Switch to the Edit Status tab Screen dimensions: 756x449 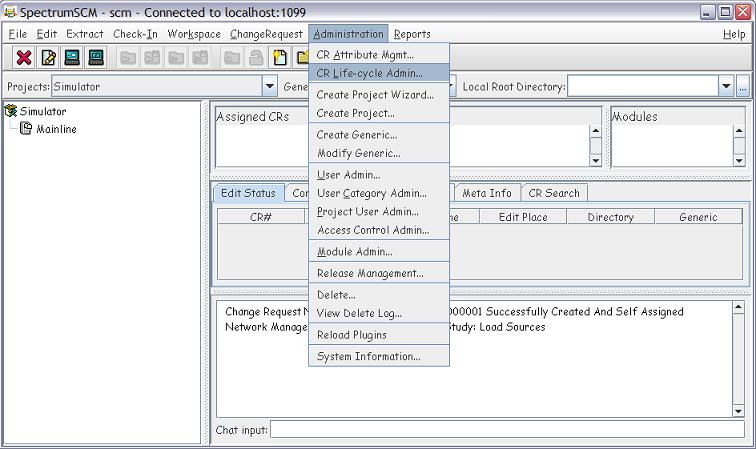(248, 193)
